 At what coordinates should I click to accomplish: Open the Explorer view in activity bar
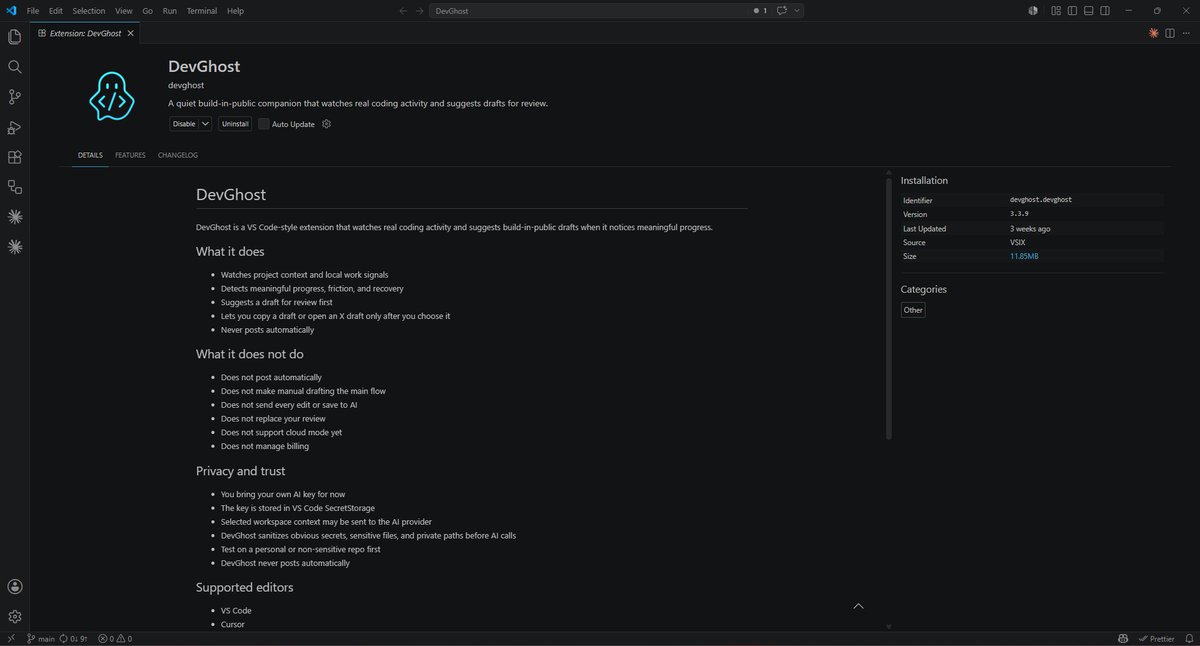tap(15, 37)
